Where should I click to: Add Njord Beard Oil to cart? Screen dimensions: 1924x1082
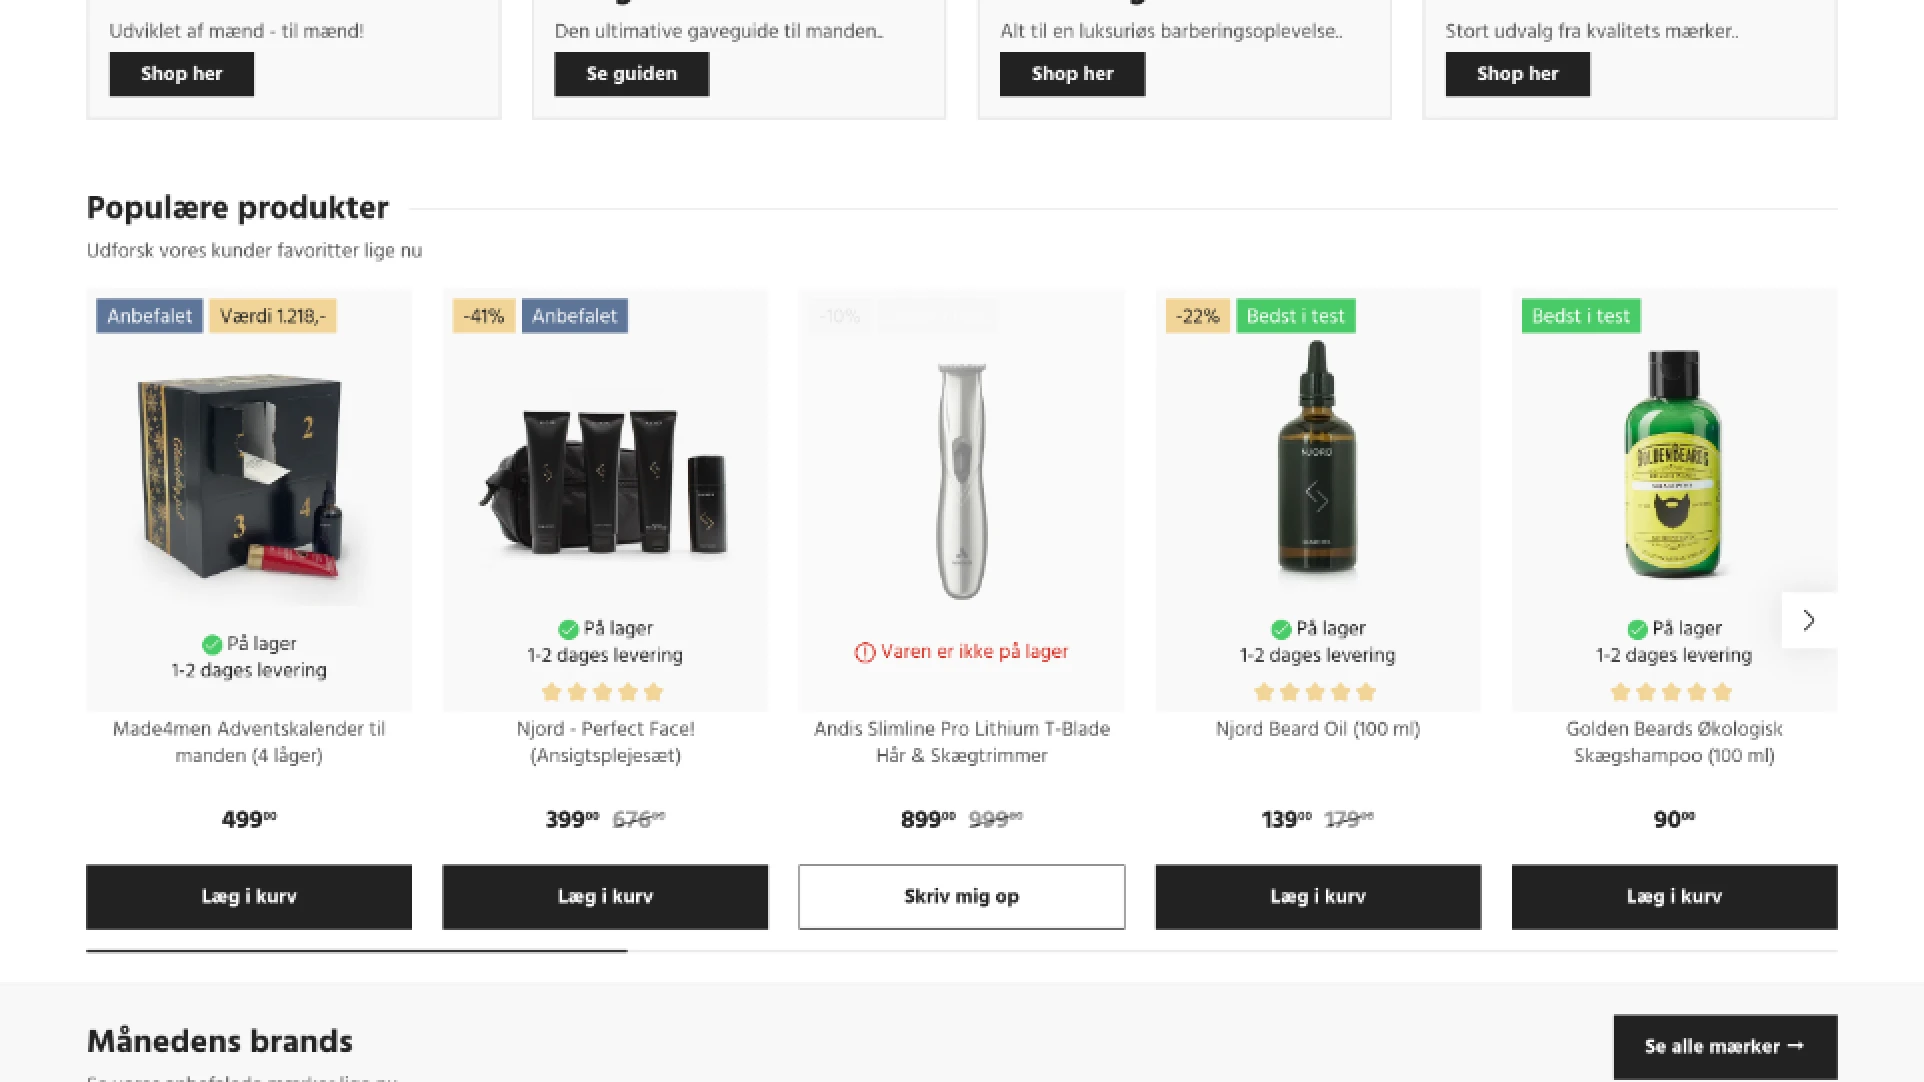(1317, 897)
